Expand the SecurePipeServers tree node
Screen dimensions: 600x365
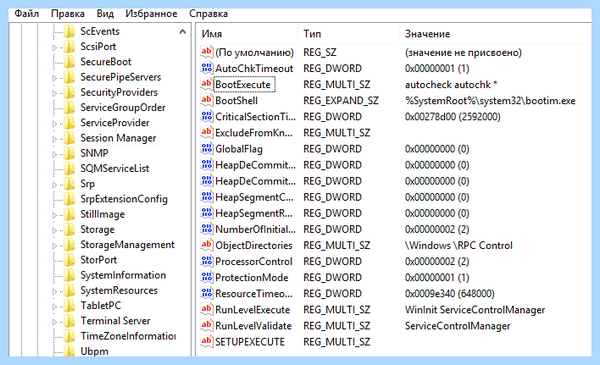[54, 78]
